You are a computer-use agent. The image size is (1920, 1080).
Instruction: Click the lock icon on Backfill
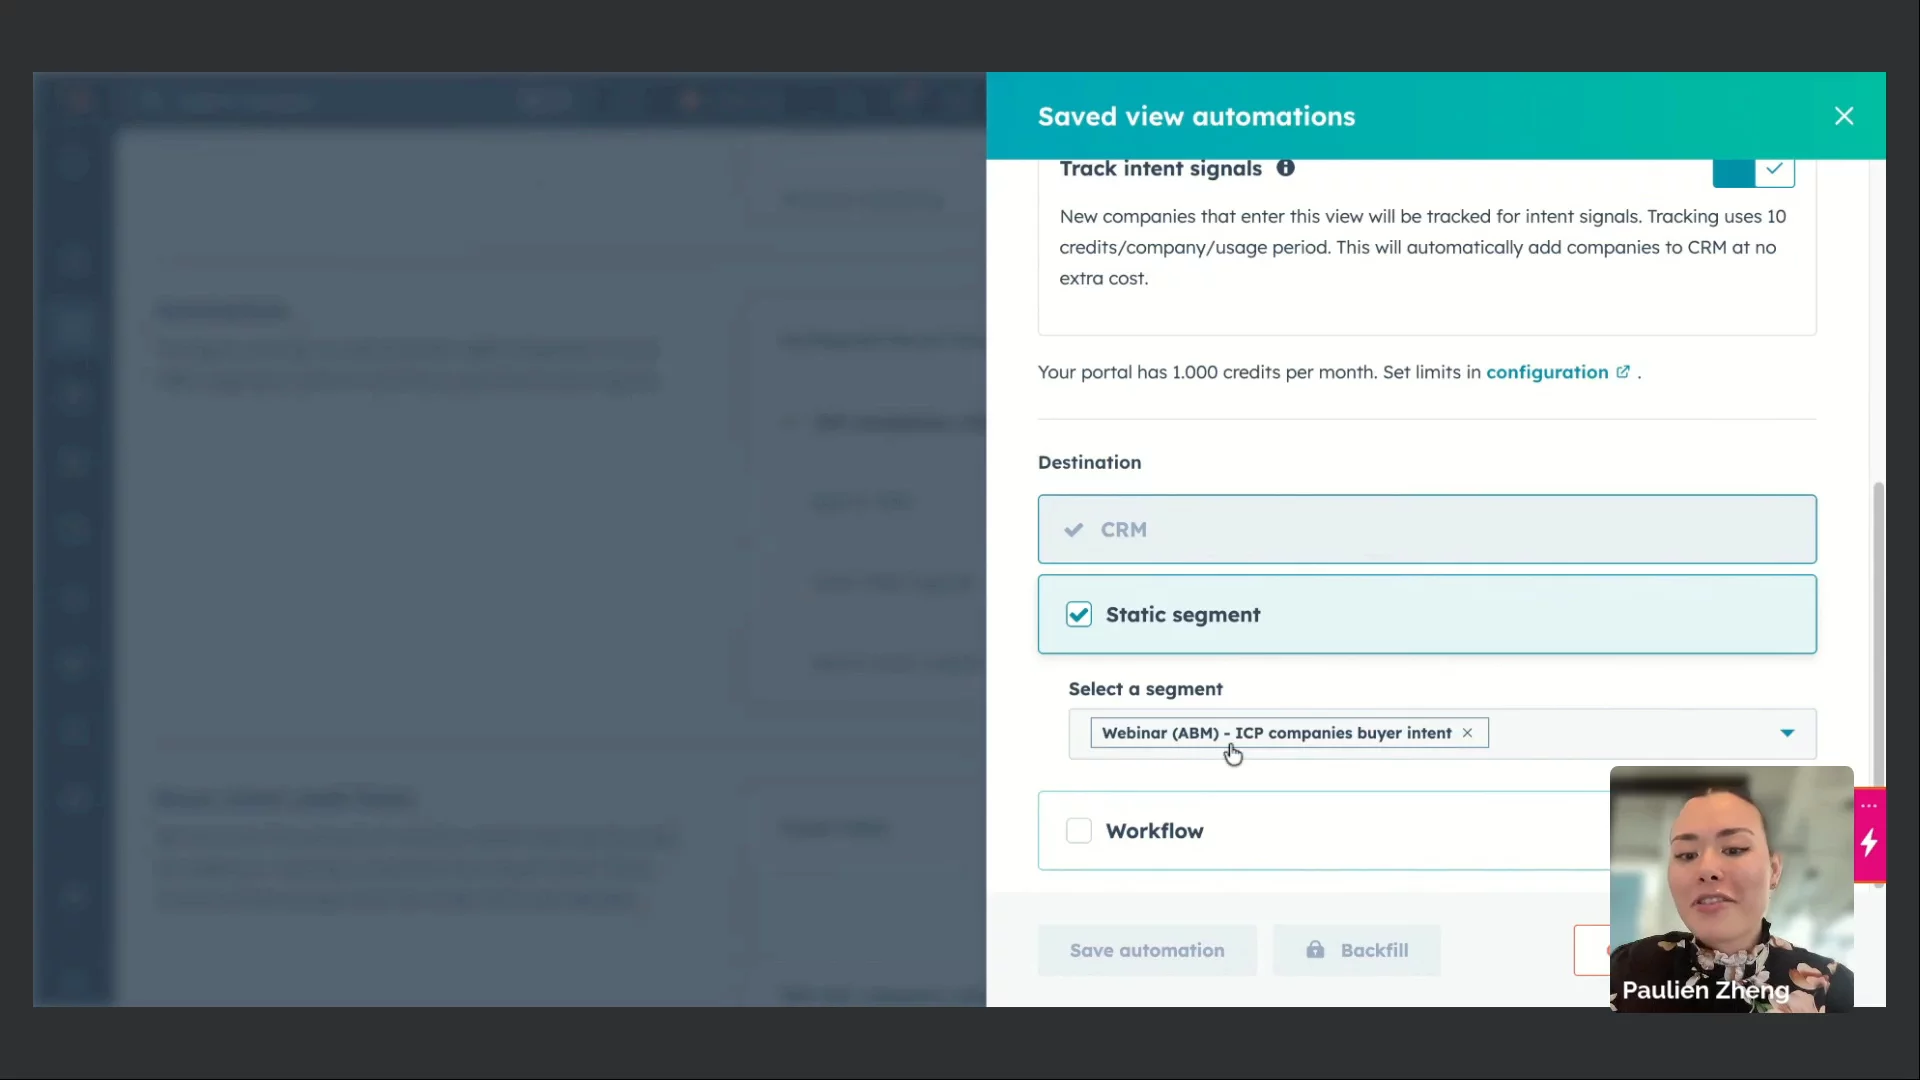(1315, 949)
